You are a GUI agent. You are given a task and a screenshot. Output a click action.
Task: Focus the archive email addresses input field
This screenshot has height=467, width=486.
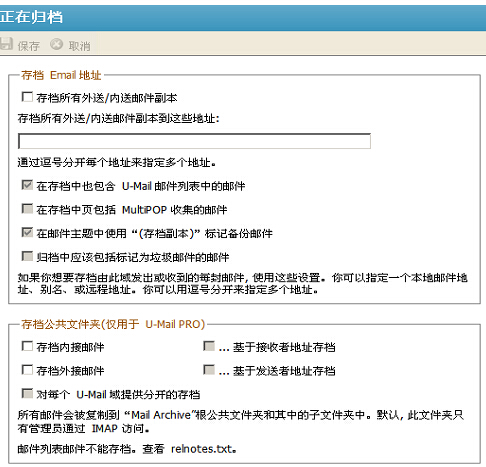194,141
